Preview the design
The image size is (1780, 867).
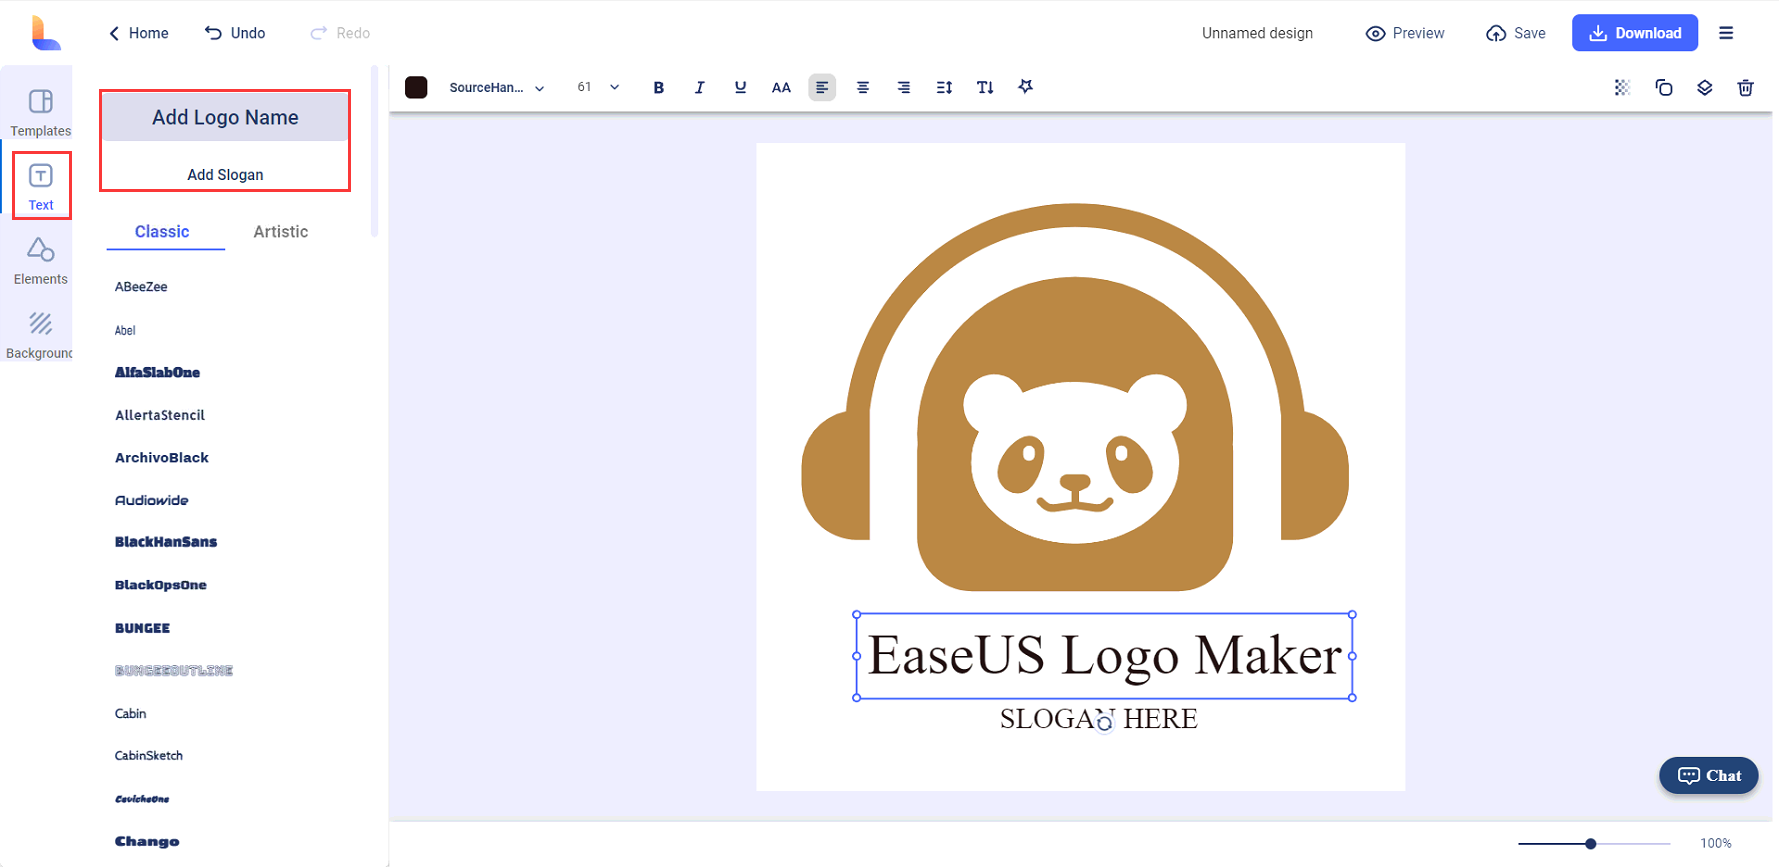coord(1405,33)
